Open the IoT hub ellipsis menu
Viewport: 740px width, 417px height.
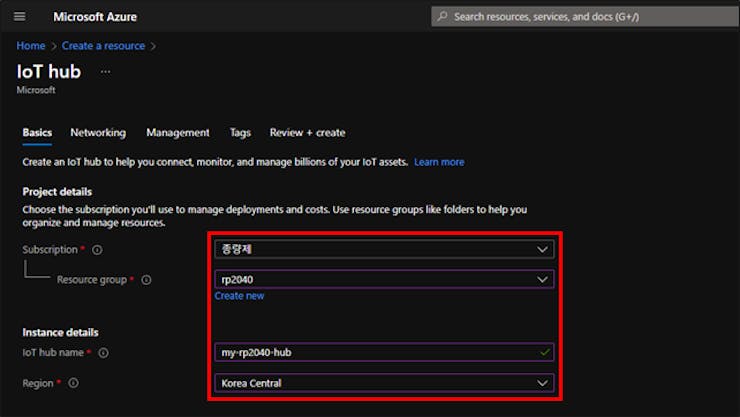(x=106, y=72)
